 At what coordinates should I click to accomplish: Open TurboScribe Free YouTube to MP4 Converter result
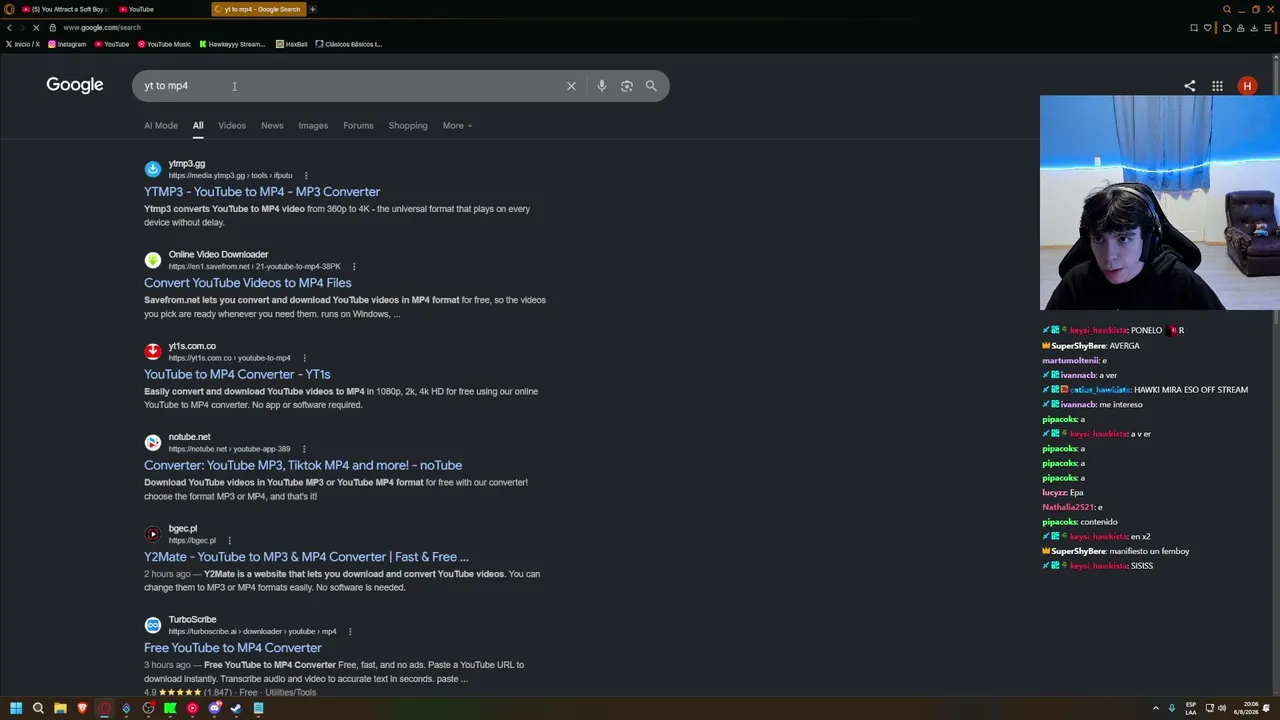233,648
